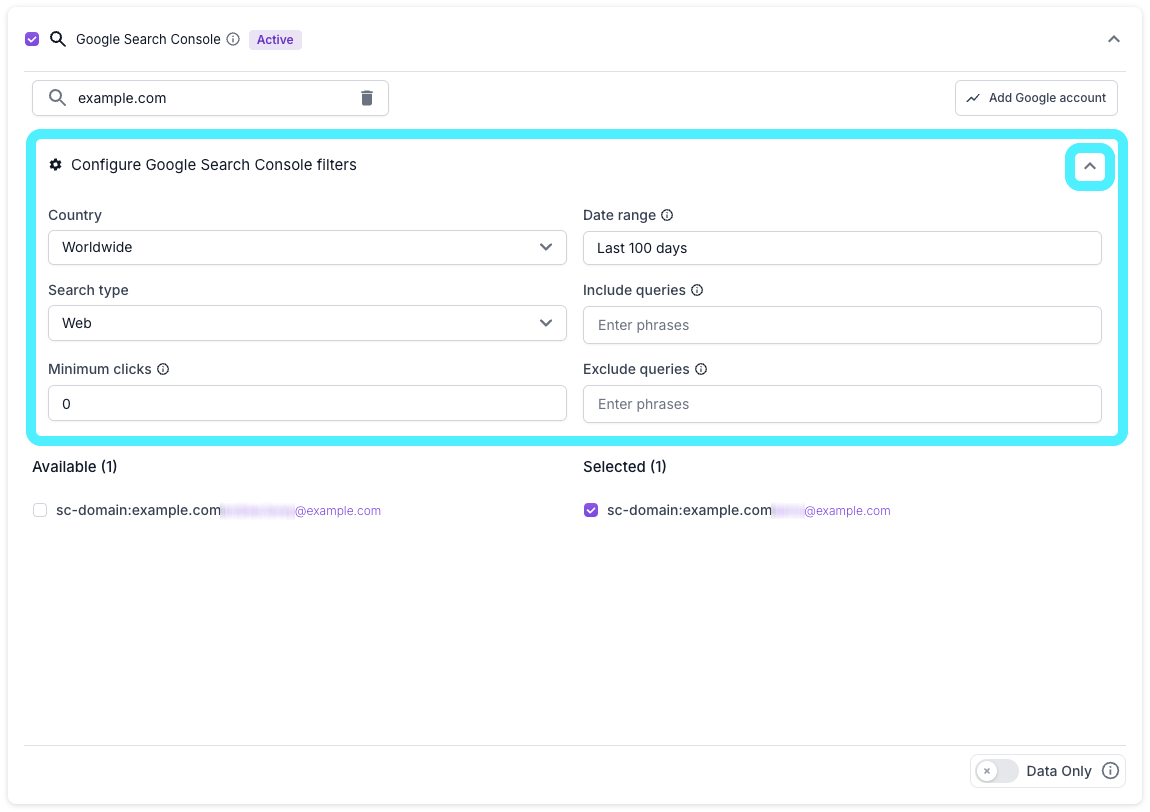
Task: Click the search icon in example.com field
Action: [x=57, y=98]
